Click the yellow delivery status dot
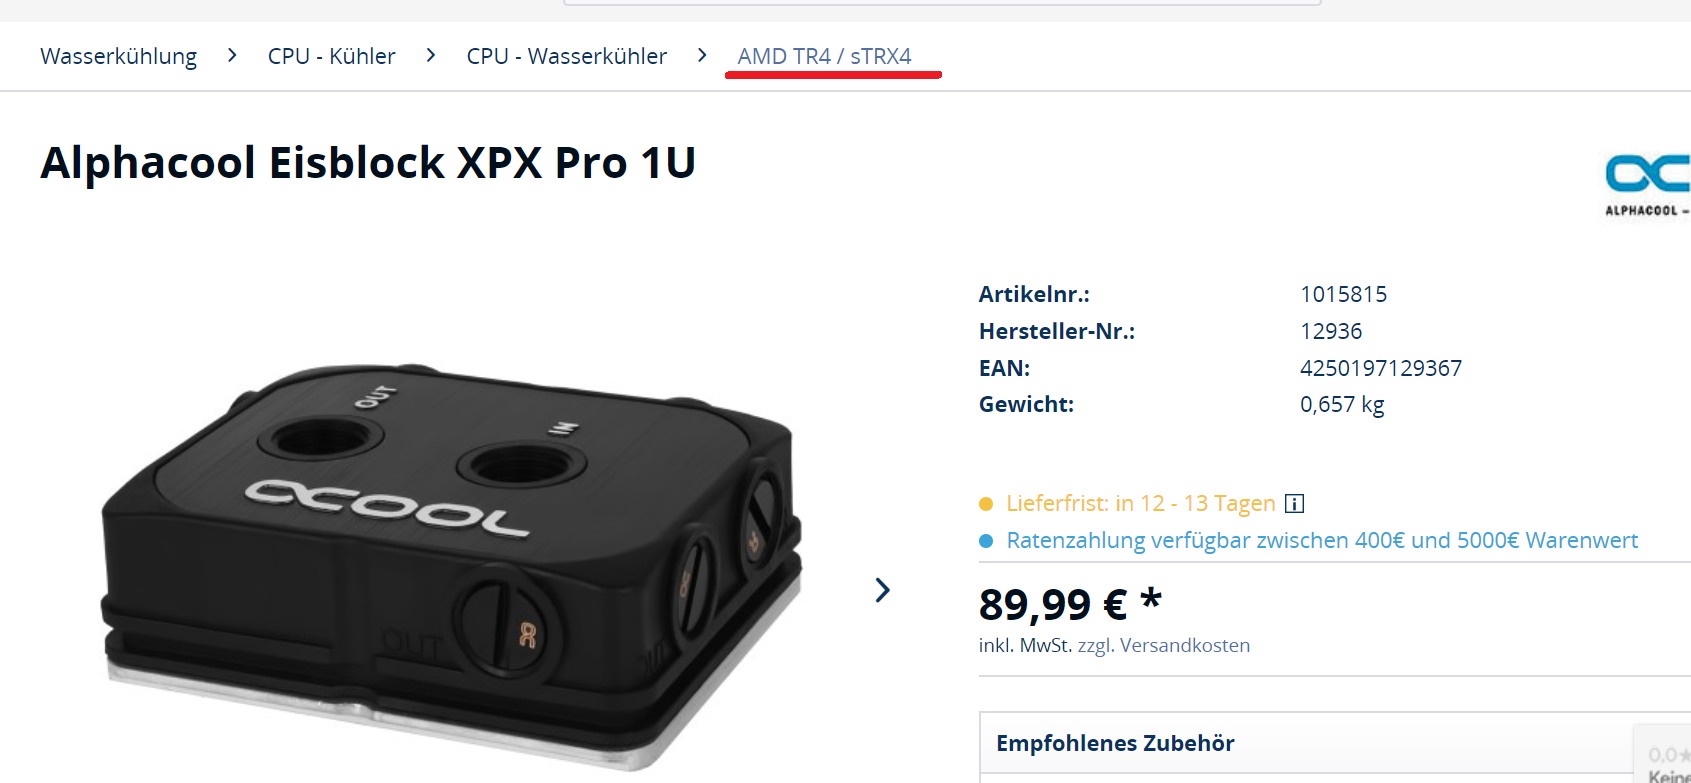 986,504
